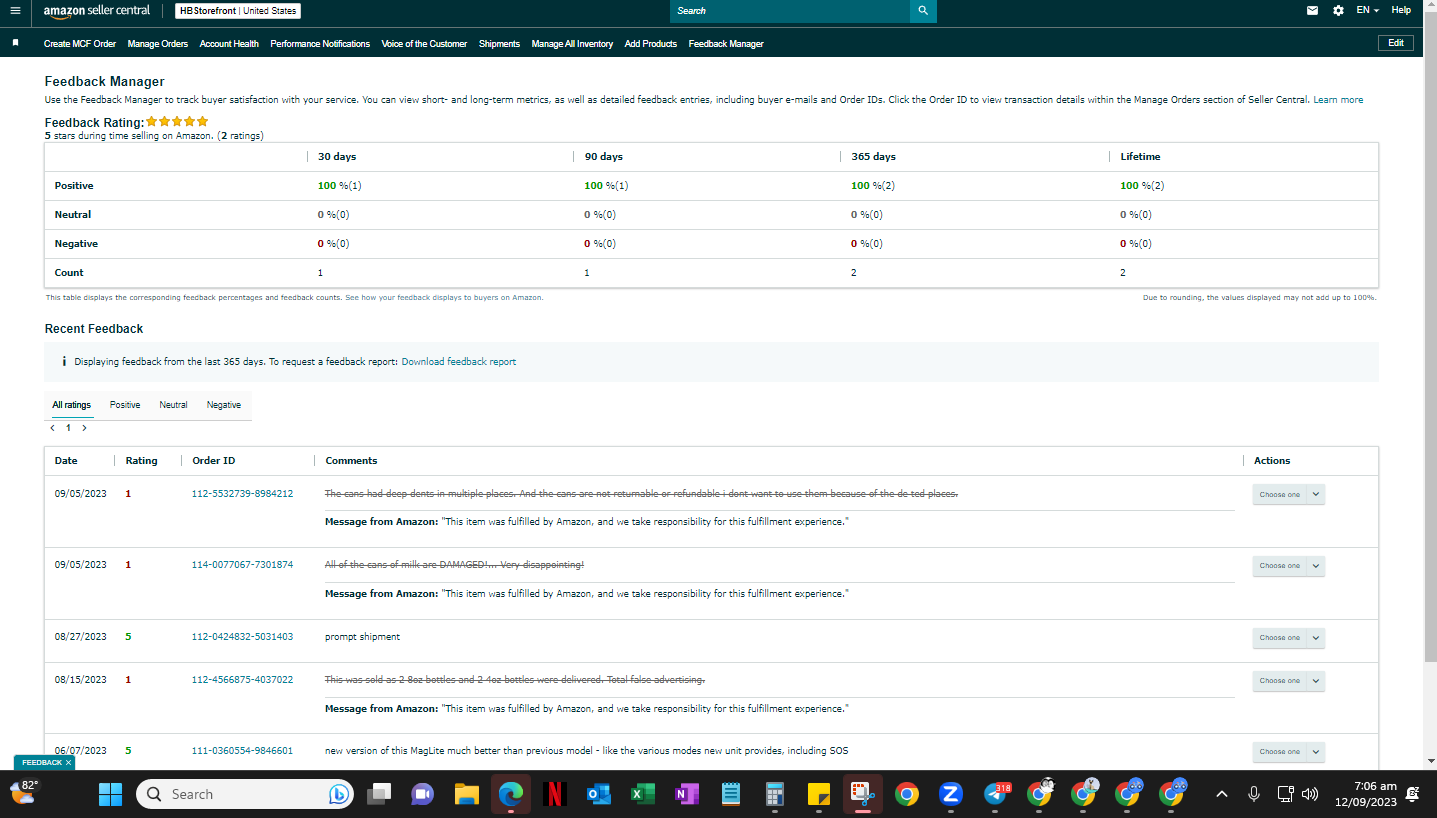Viewport: 1437px width, 818px height.
Task: Open Voice of the Customer menu item
Action: tap(424, 44)
